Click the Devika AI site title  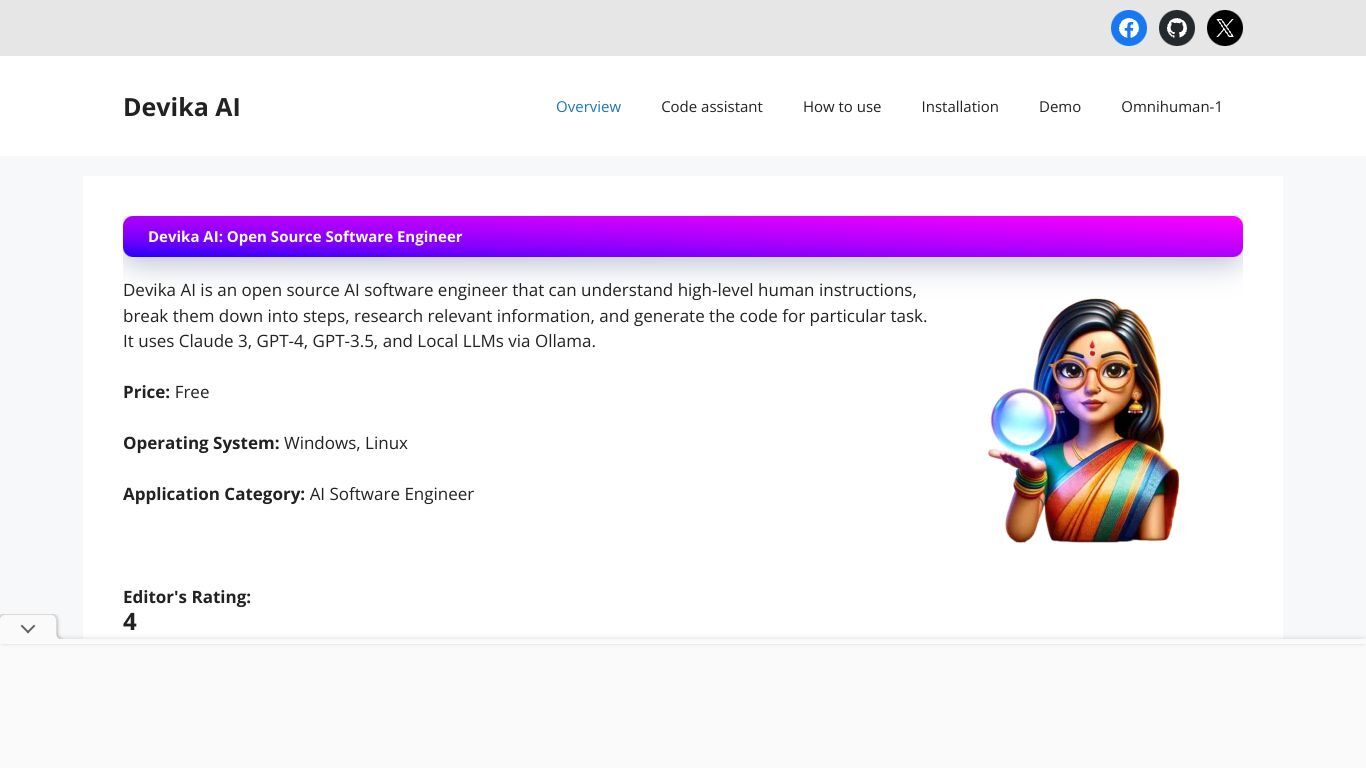coord(181,107)
